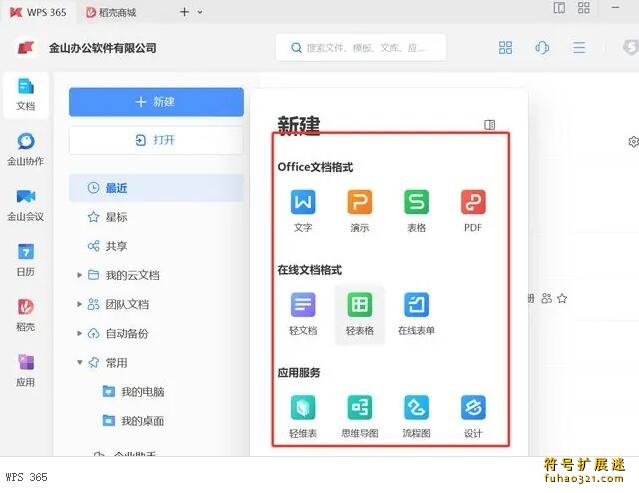Click the split-window icon in title bar
Image resolution: width=639 pixels, height=493 pixels.
click(559, 7)
